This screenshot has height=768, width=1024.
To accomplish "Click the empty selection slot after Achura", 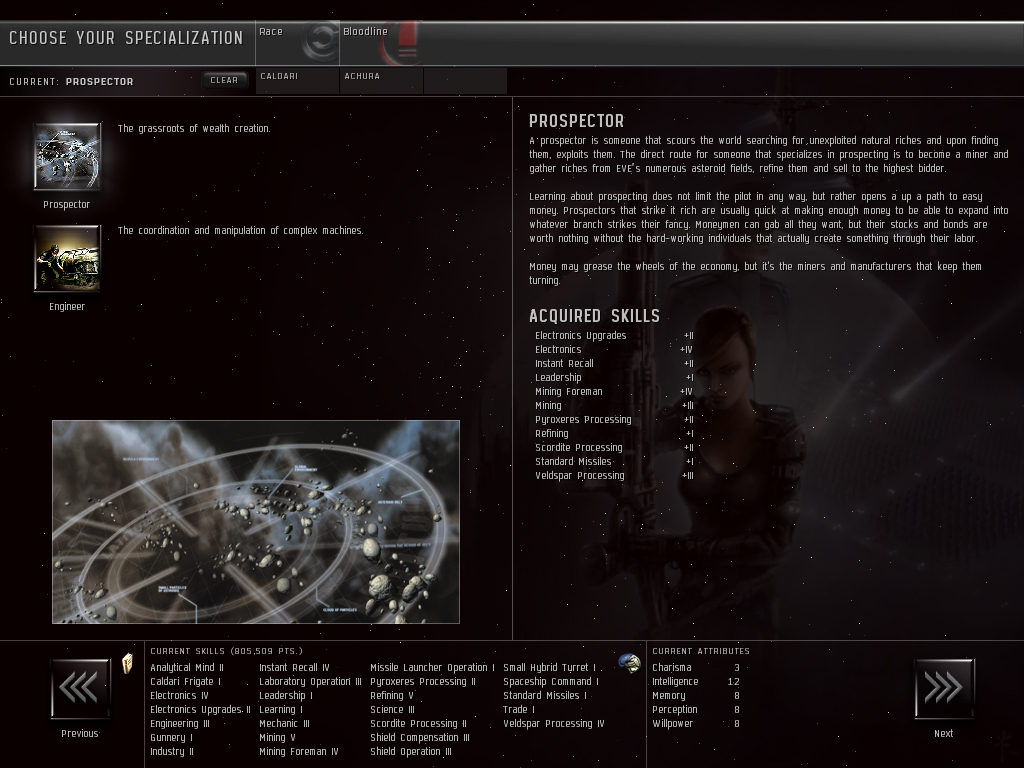I will click(466, 81).
